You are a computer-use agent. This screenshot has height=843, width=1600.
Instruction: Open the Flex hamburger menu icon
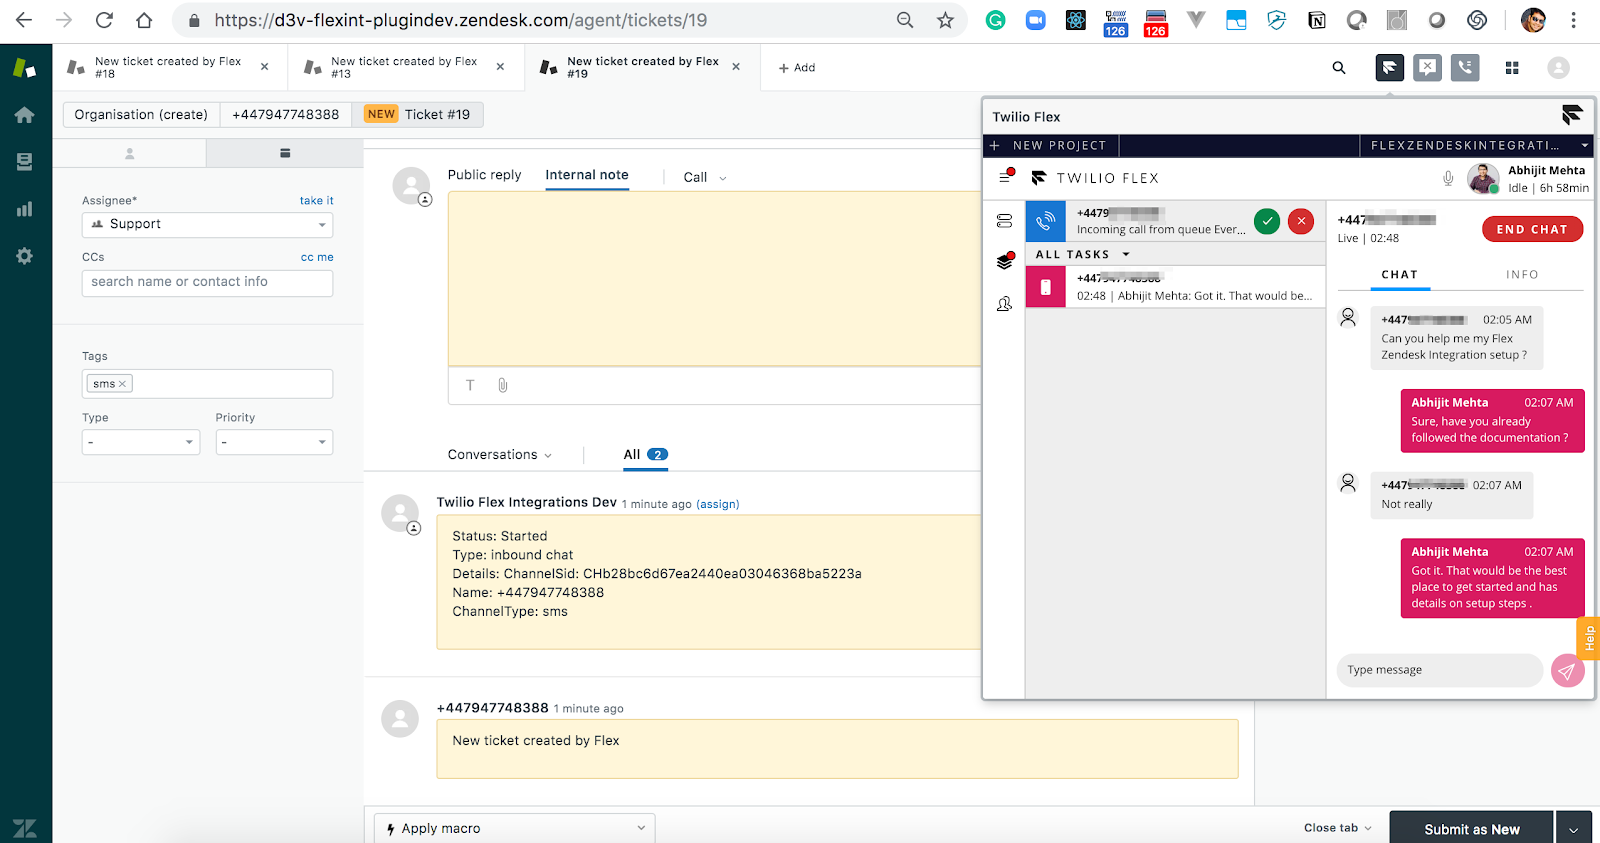pyautogui.click(x=1005, y=178)
